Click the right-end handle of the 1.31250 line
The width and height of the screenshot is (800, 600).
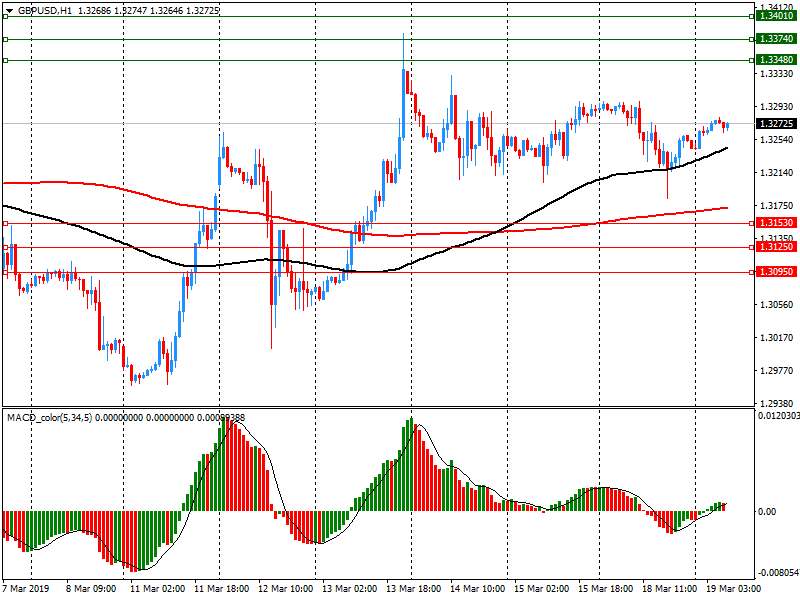coord(750,247)
